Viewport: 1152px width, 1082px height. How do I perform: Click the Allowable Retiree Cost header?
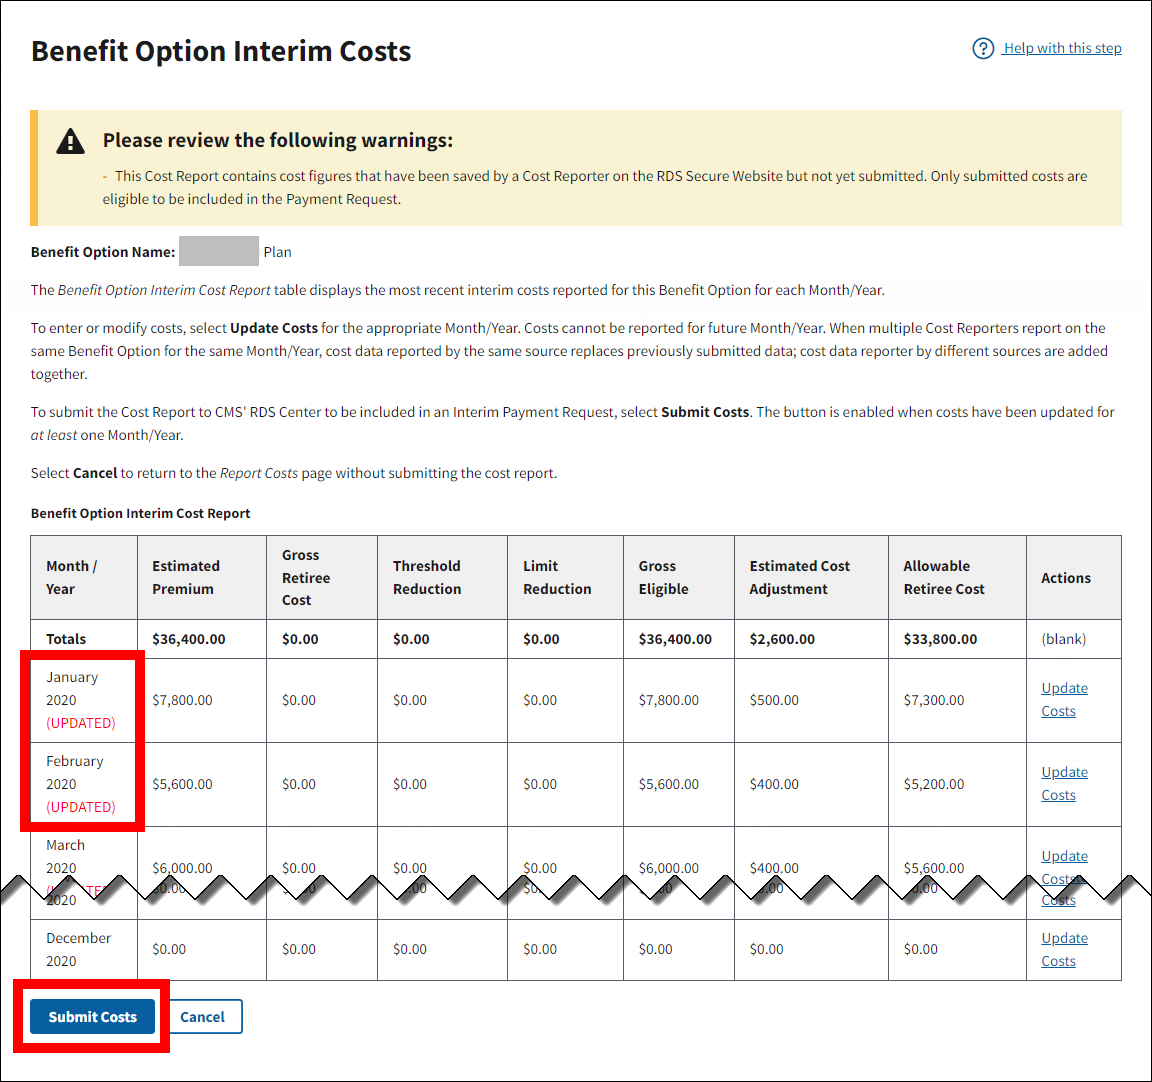(943, 577)
